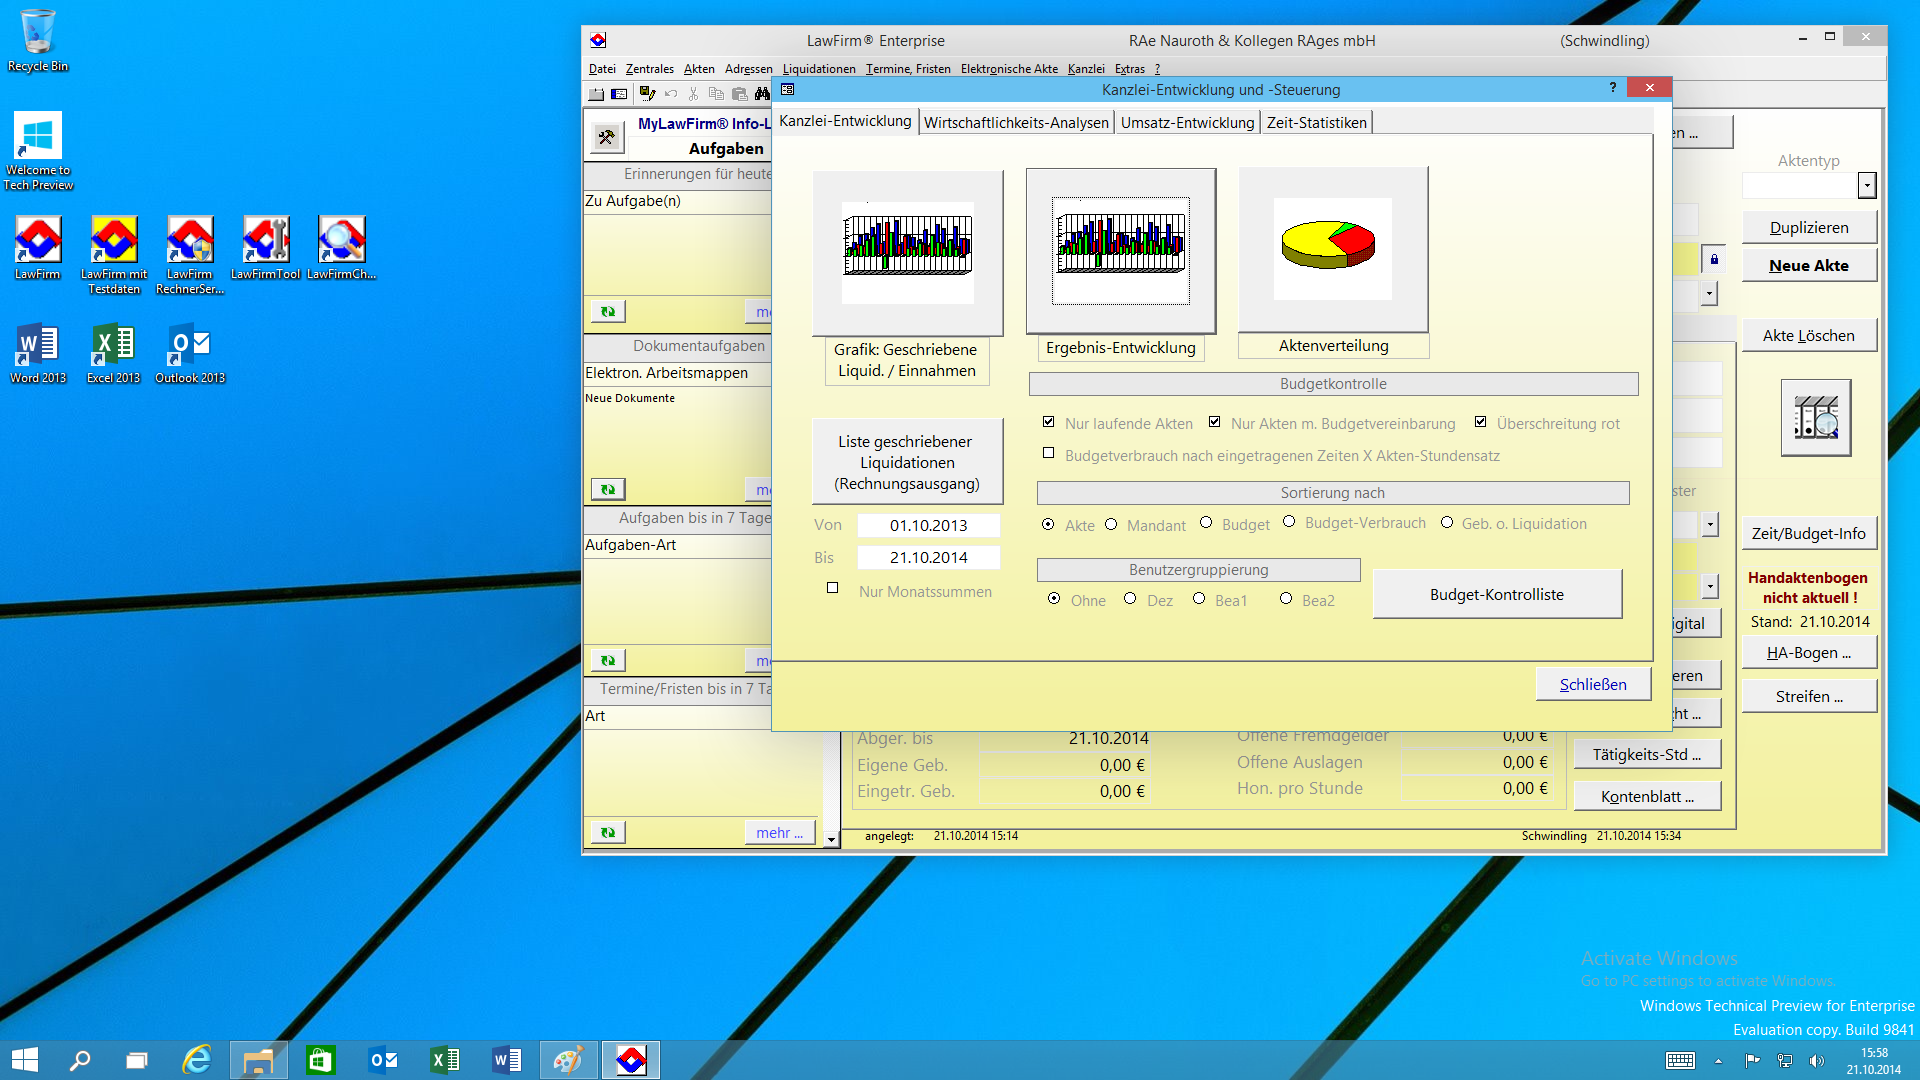Click the file shelf magnifier icon
Image resolution: width=1920 pixels, height=1080 pixels.
pyautogui.click(x=1815, y=418)
